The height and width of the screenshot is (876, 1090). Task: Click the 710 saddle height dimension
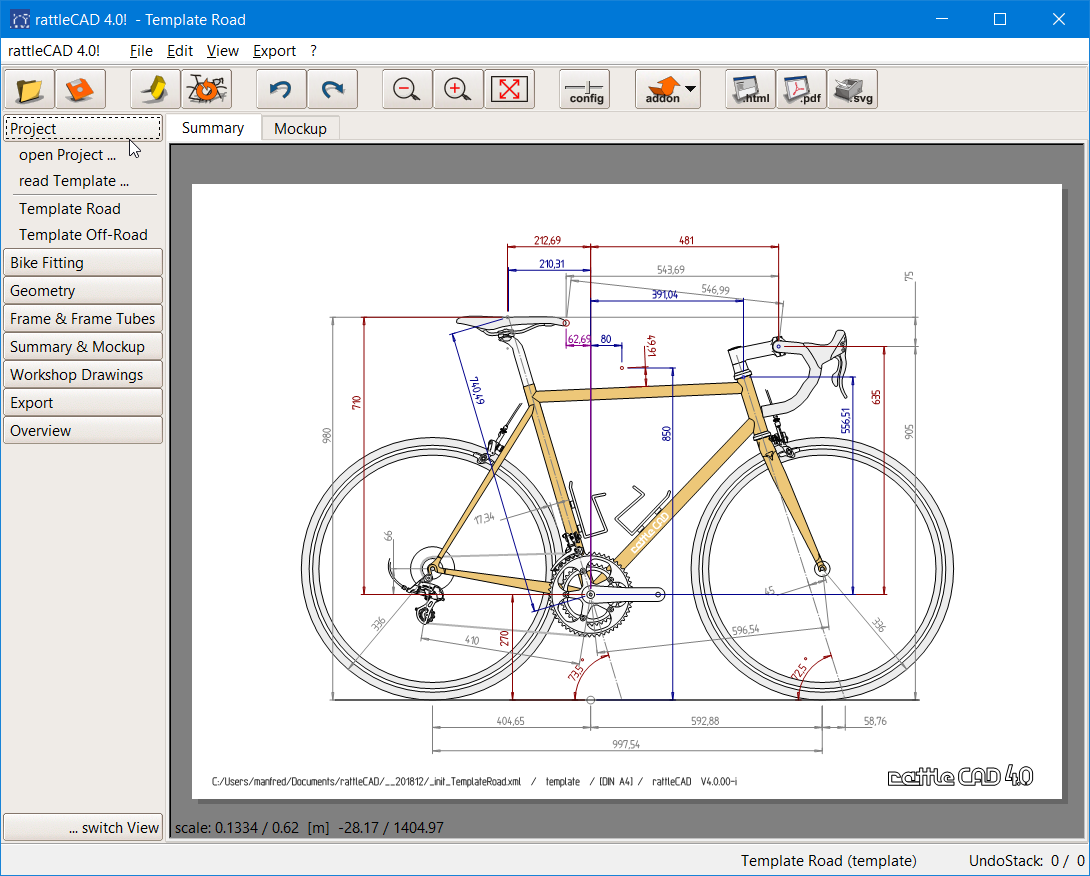(x=356, y=403)
